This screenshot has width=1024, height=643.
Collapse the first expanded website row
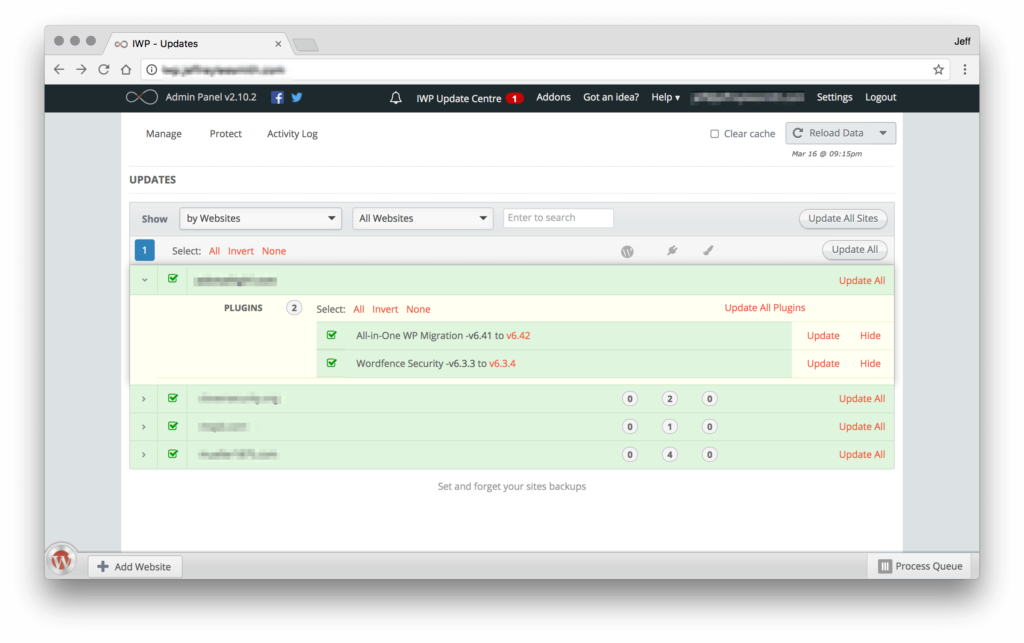point(145,280)
